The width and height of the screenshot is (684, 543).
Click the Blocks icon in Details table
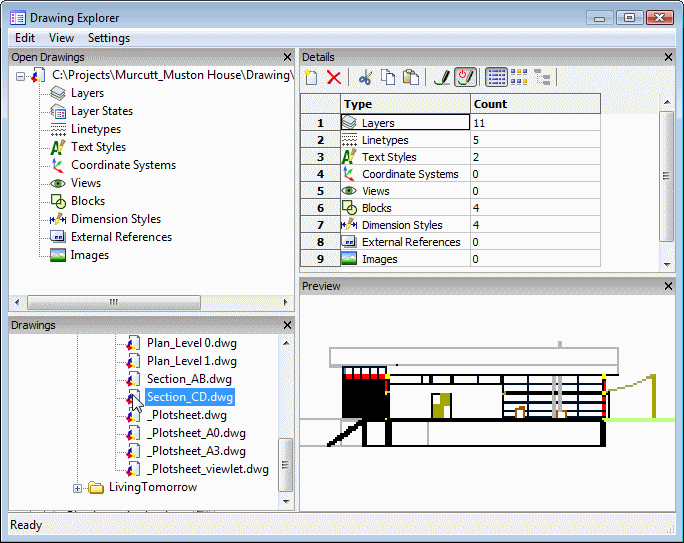tap(349, 208)
